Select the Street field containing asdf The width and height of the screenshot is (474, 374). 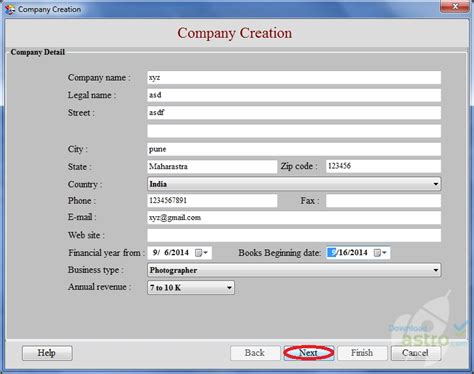tap(294, 113)
